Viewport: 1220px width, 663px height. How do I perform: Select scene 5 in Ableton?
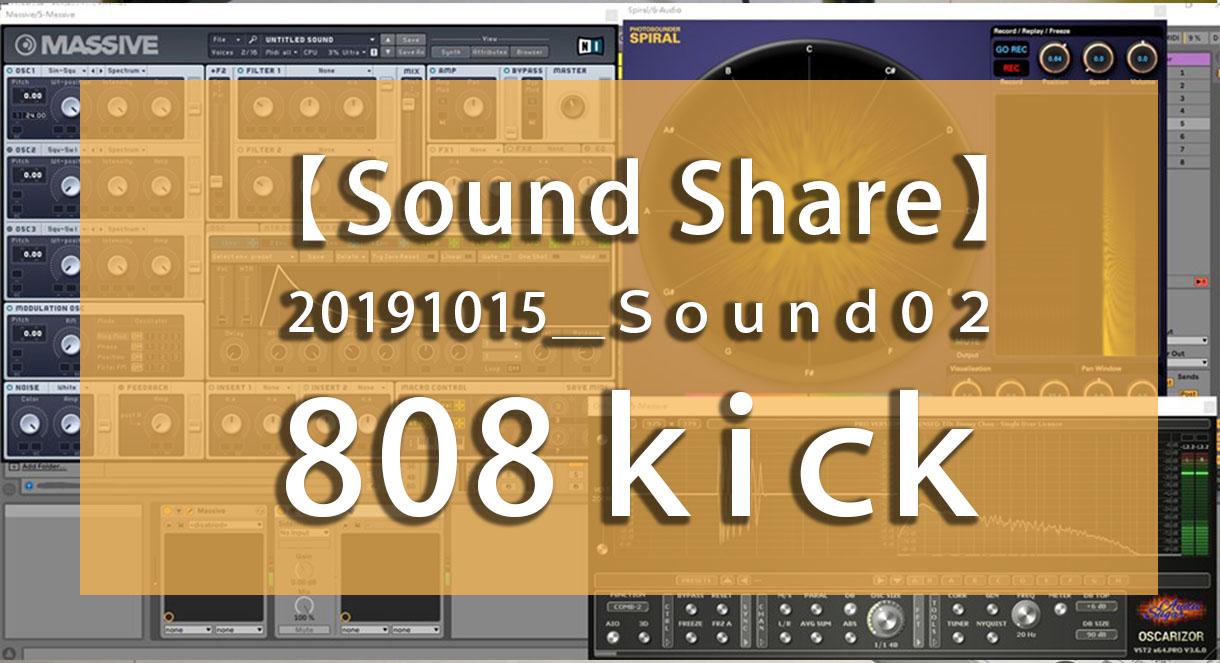point(1188,124)
